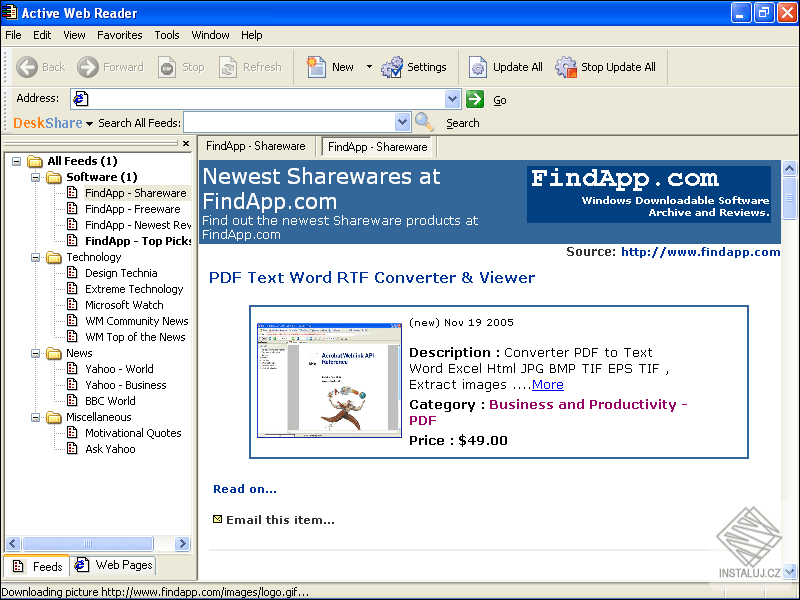Click content pane scroll up arrow
The image size is (800, 600).
click(x=789, y=168)
